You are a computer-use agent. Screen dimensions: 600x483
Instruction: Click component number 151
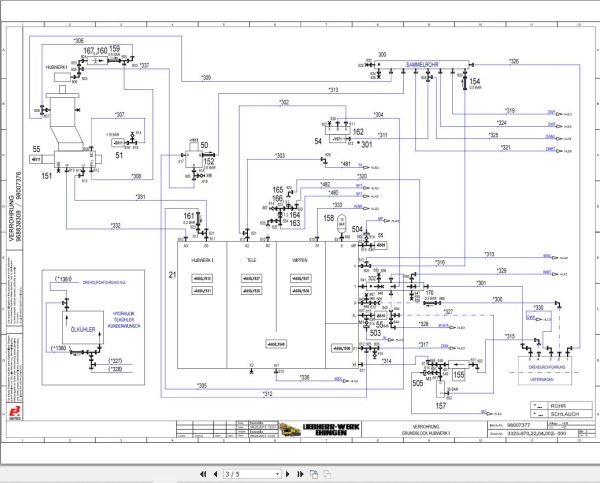coord(47,176)
